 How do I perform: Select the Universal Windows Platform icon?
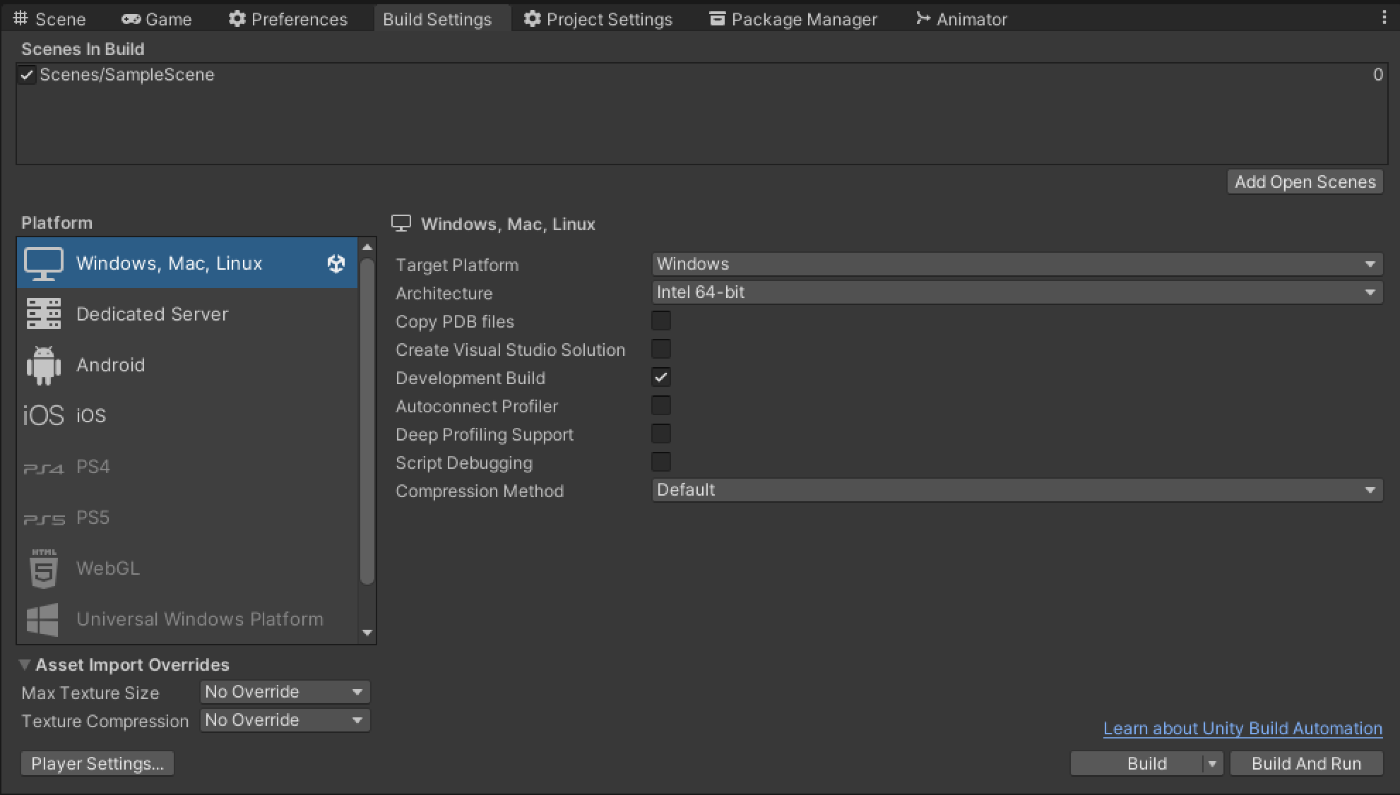(43, 619)
